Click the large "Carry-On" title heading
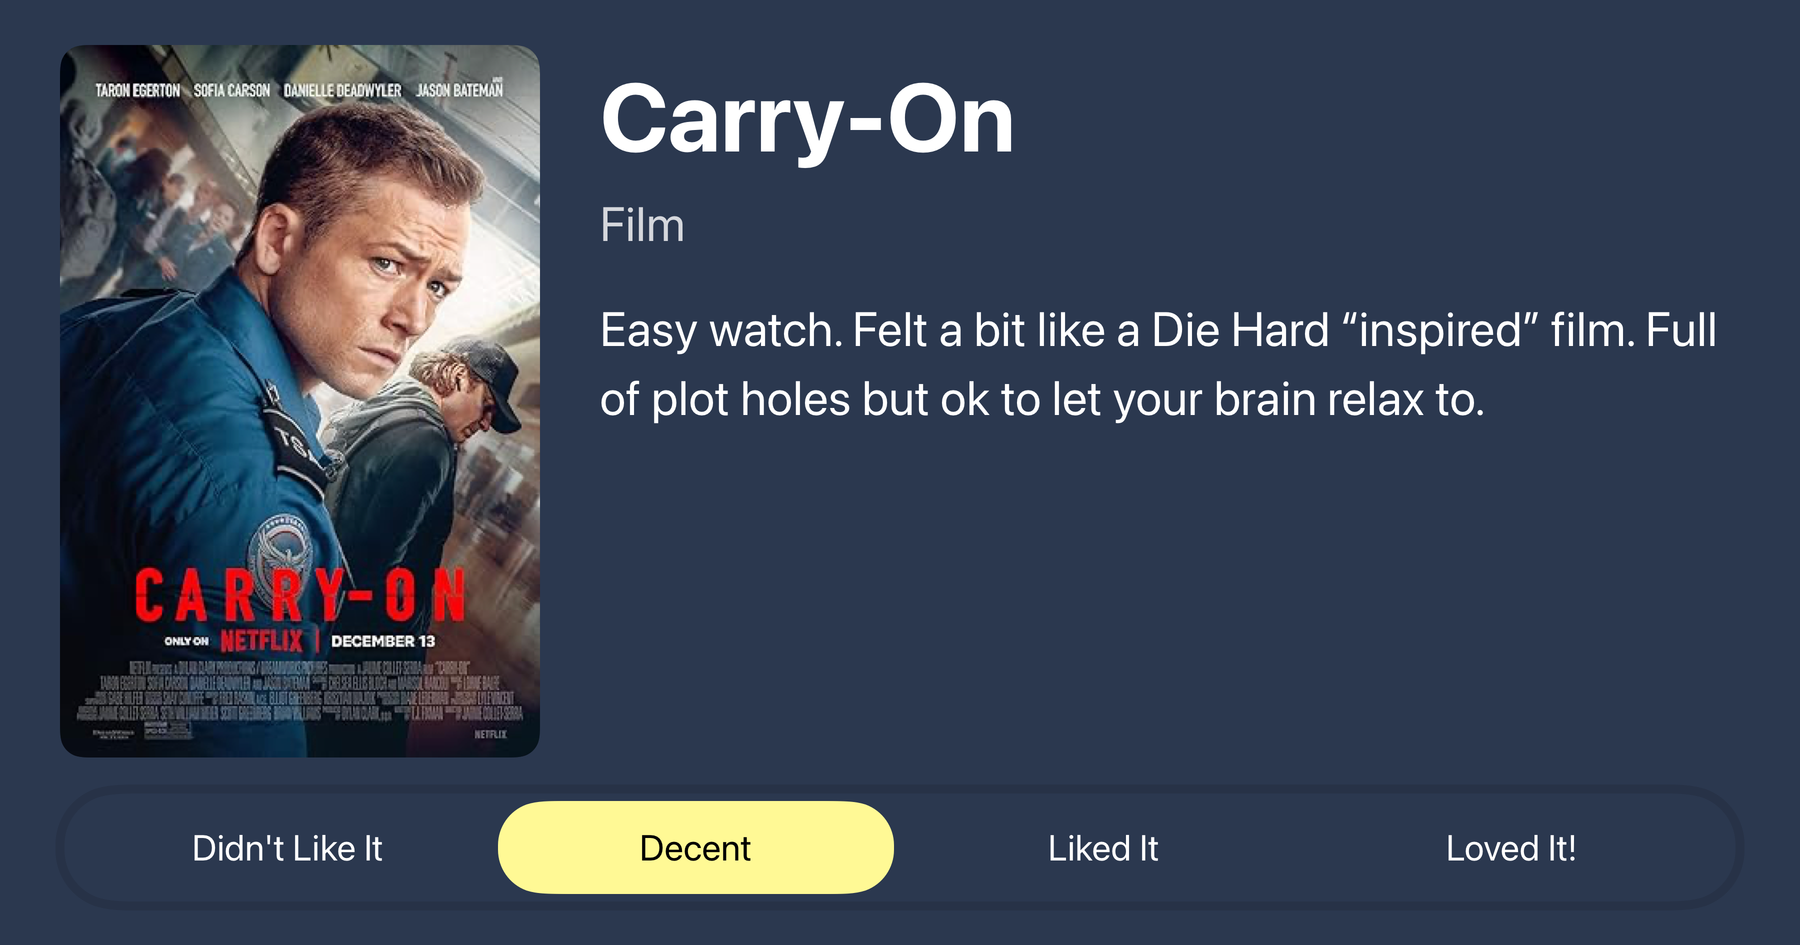1800x945 pixels. point(807,119)
